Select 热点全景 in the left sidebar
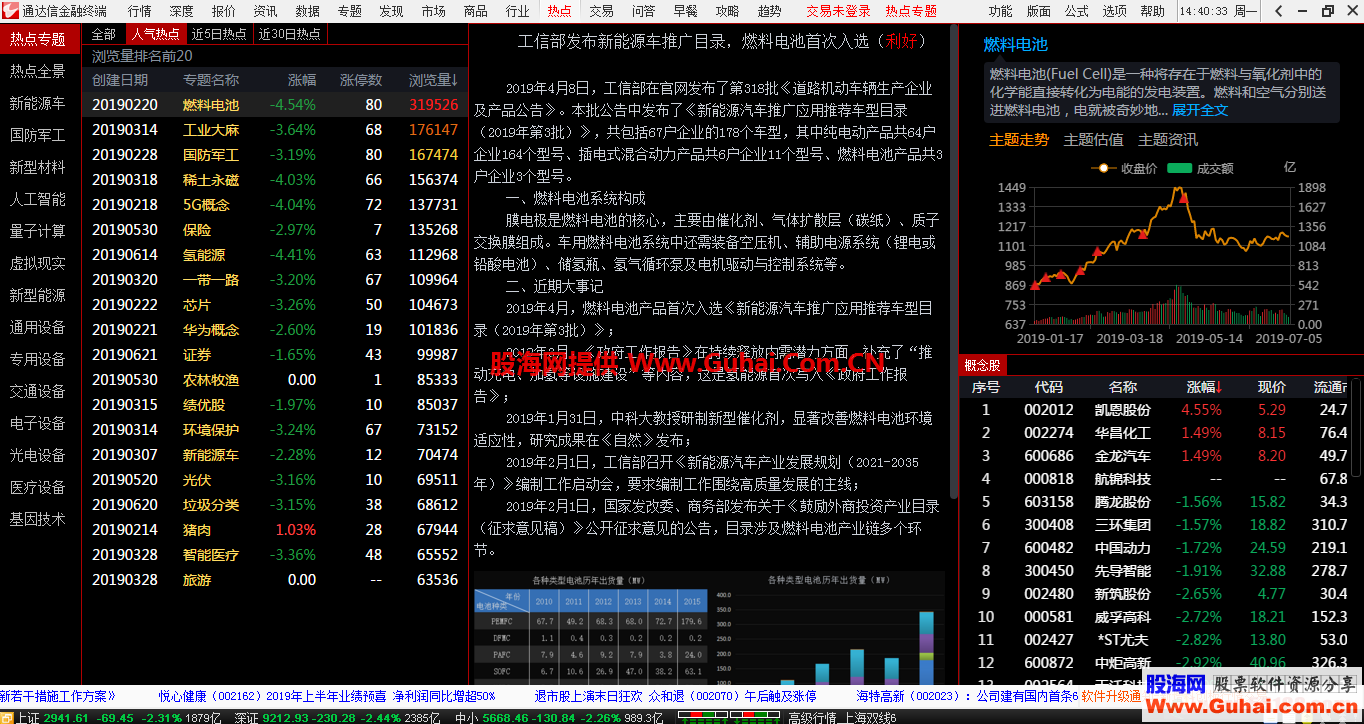This screenshot has height=724, width=1364. [38, 71]
